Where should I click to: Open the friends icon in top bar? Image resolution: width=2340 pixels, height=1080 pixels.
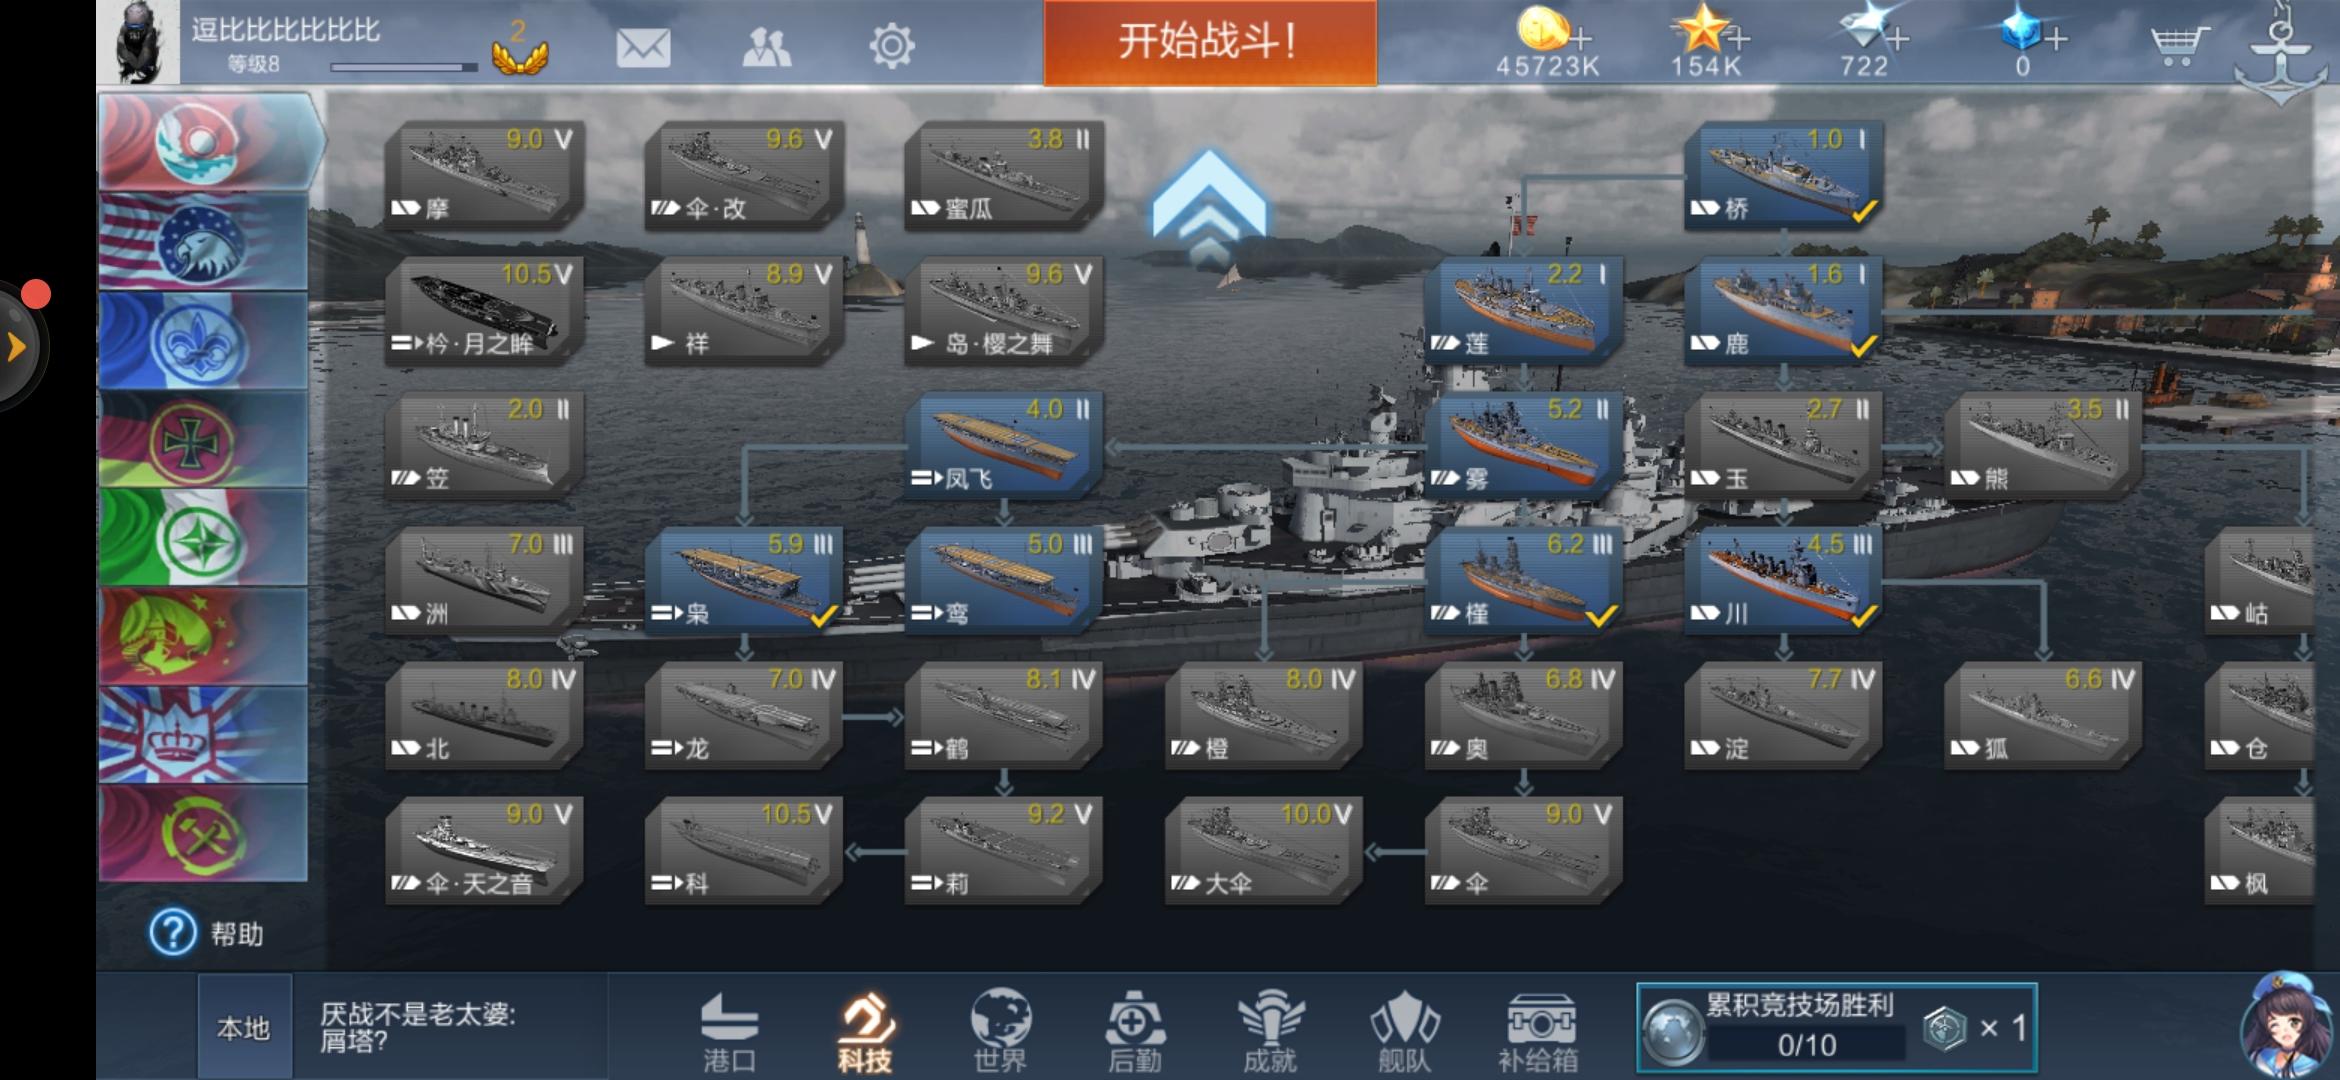point(767,46)
